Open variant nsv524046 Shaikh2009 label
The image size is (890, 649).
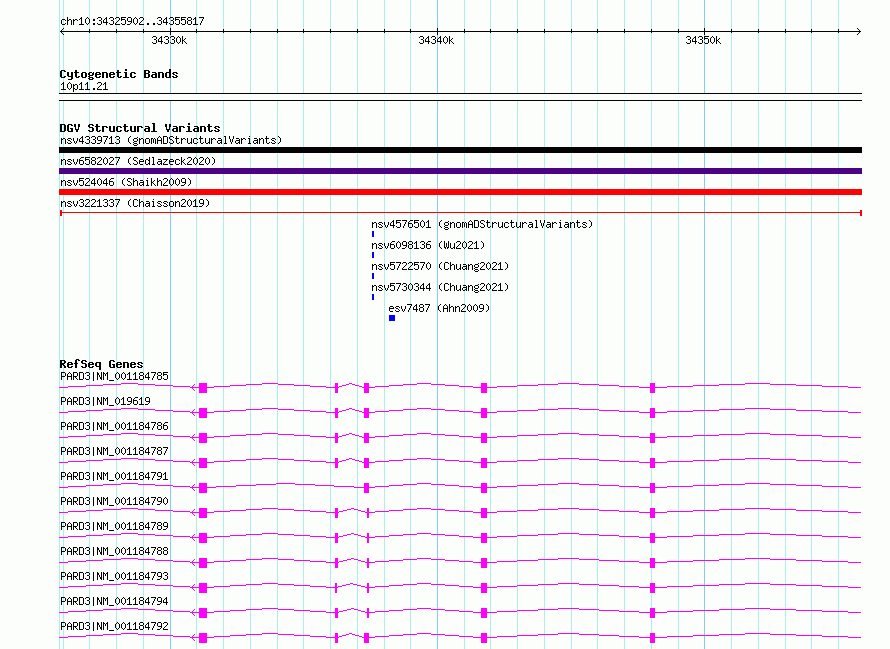tap(126, 182)
